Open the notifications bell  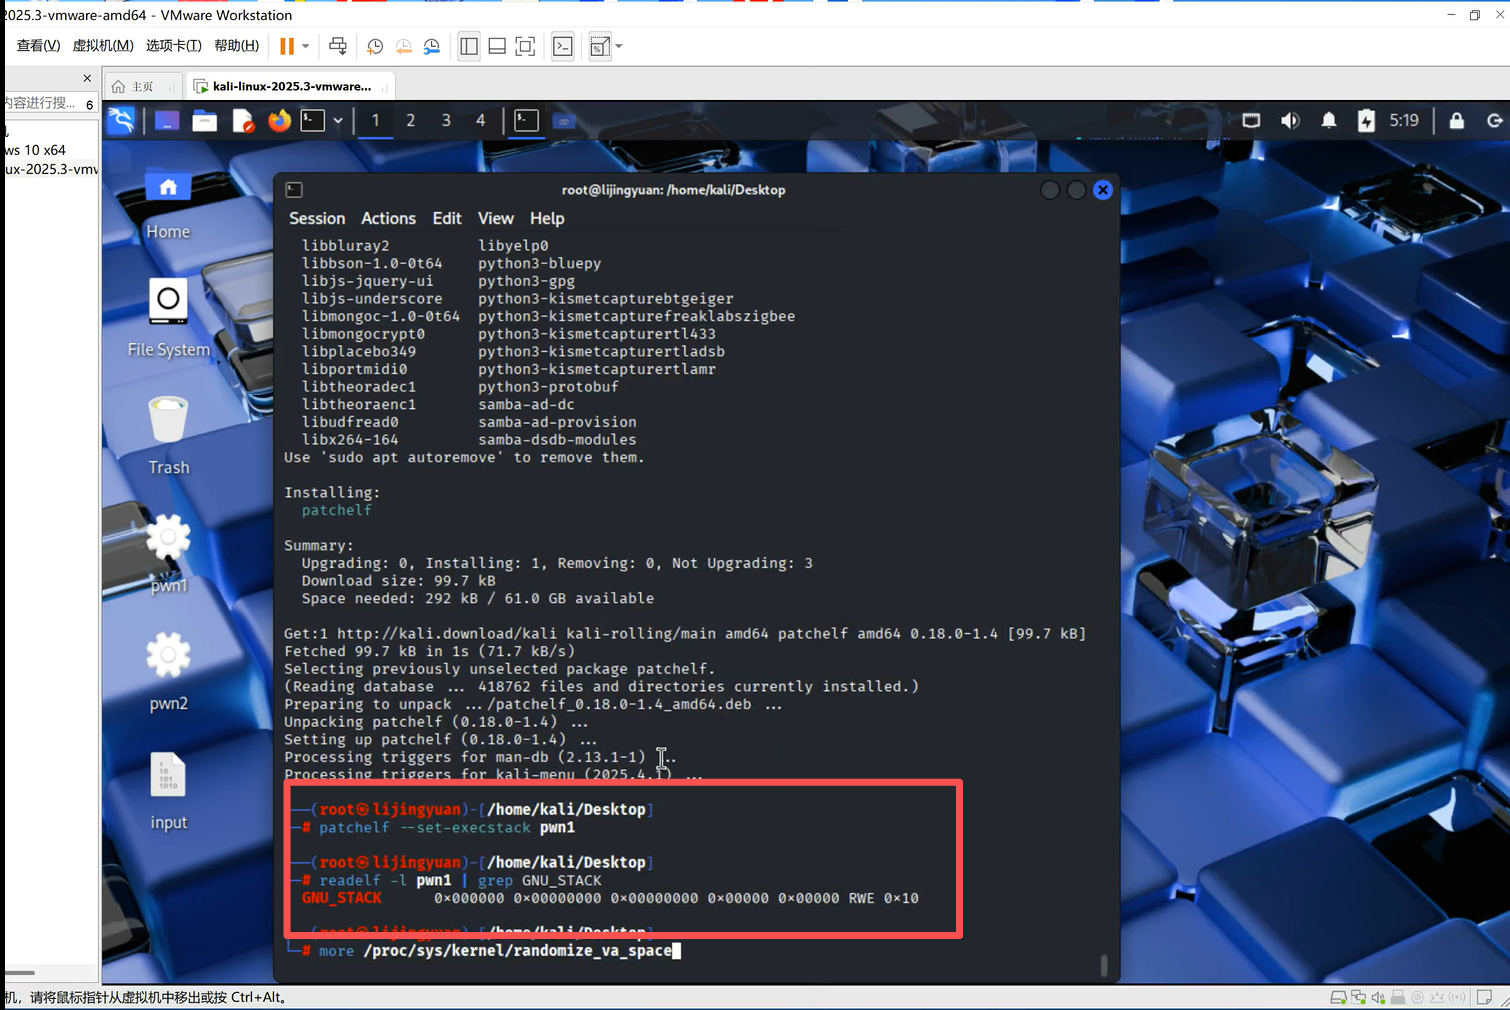click(1329, 120)
